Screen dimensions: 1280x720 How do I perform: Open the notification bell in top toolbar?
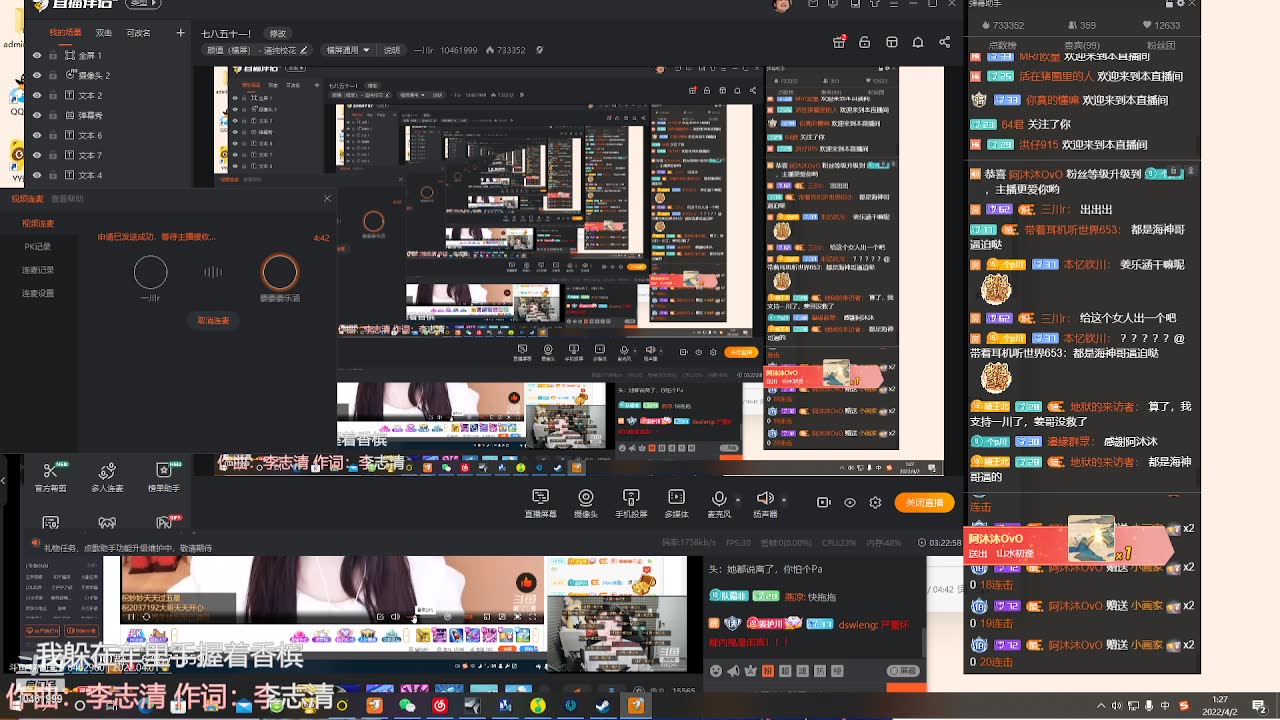click(918, 42)
